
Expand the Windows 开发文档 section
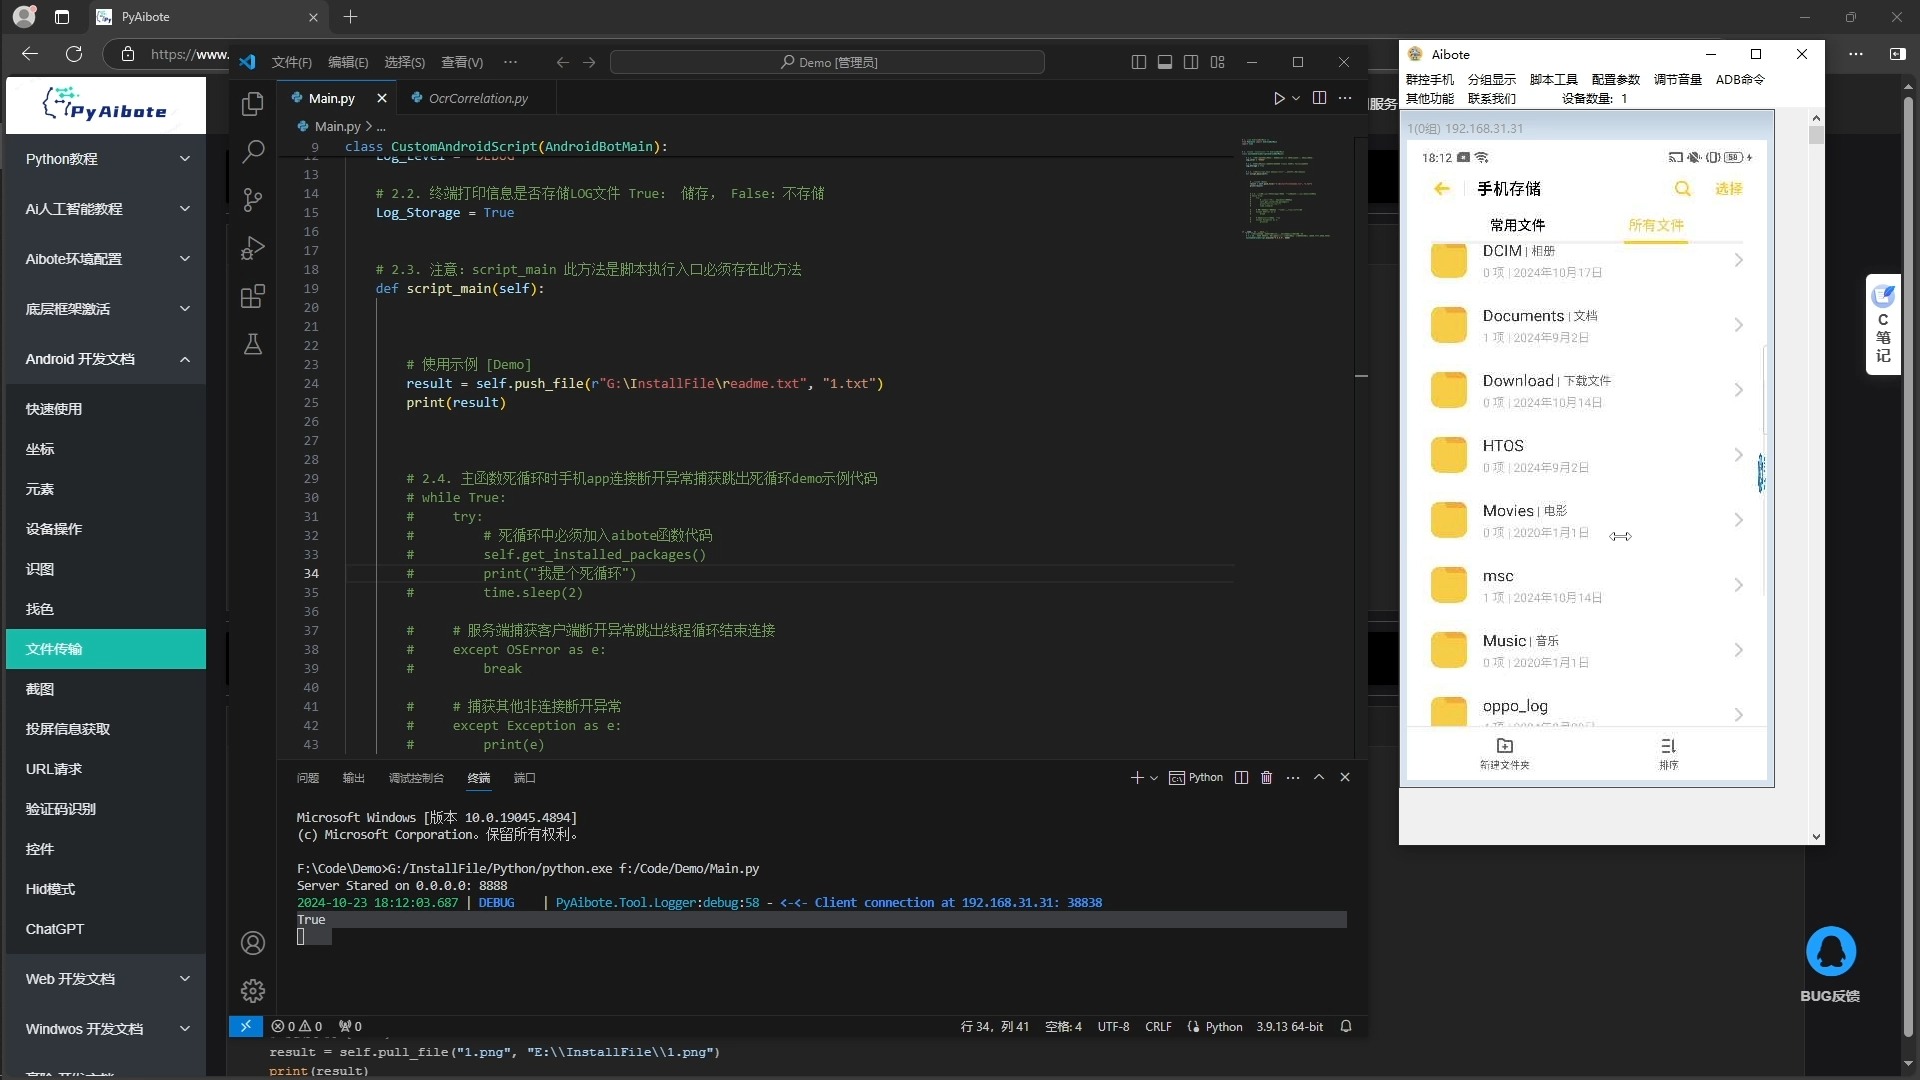(106, 1029)
